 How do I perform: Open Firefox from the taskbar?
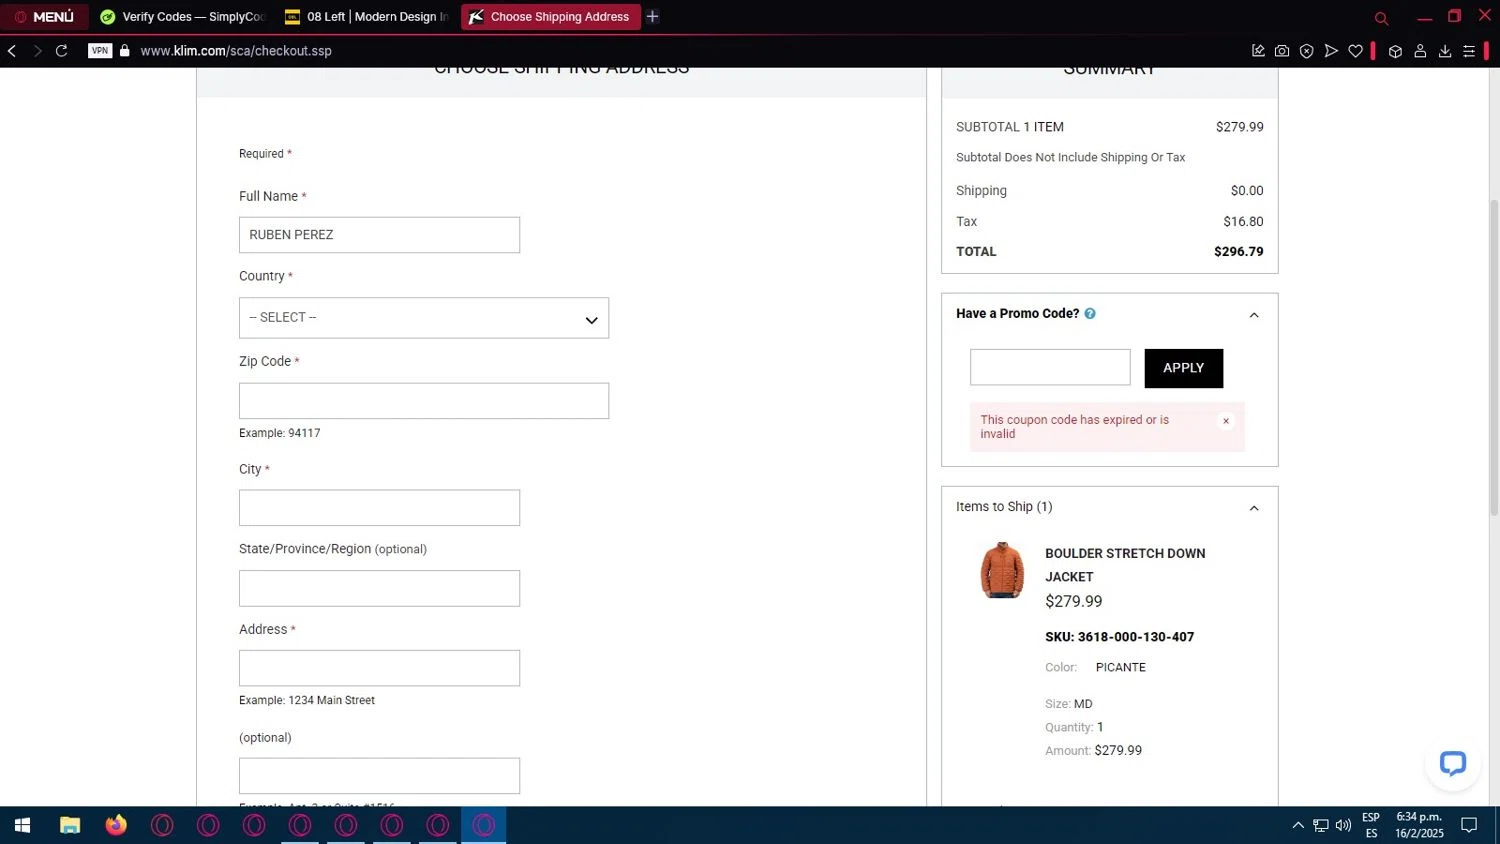click(x=116, y=825)
